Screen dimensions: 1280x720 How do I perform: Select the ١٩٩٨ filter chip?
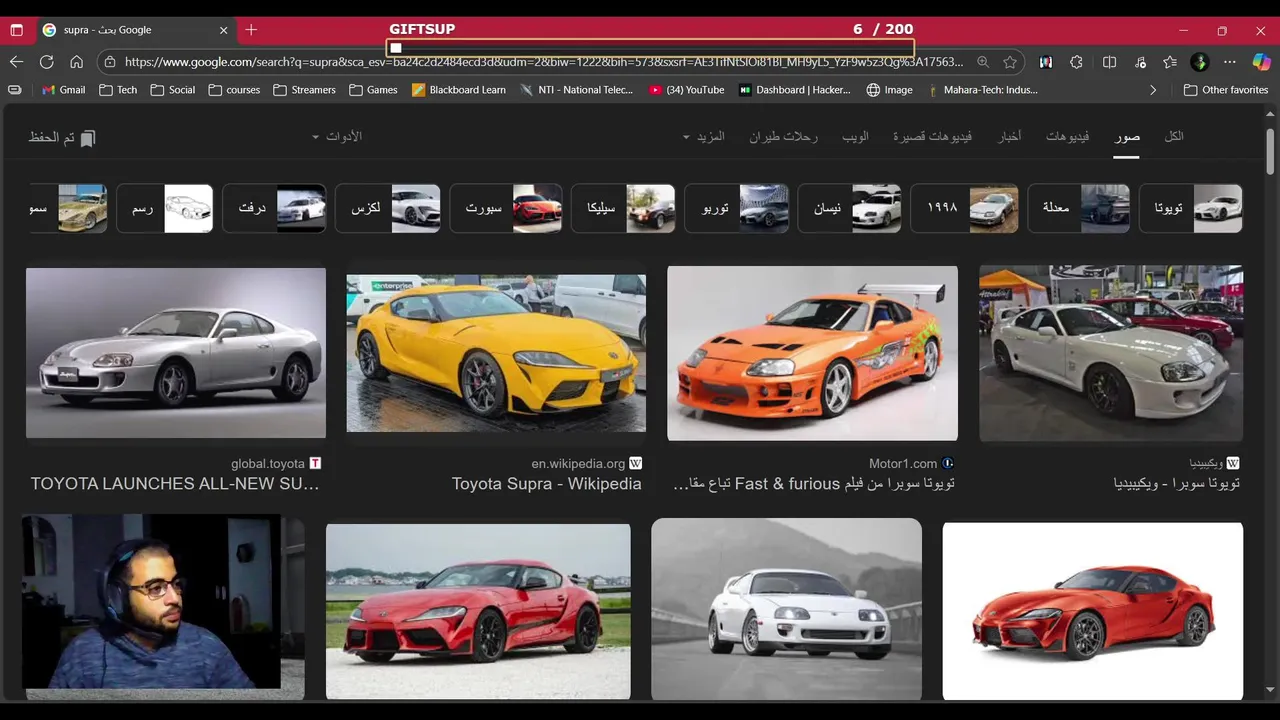964,208
